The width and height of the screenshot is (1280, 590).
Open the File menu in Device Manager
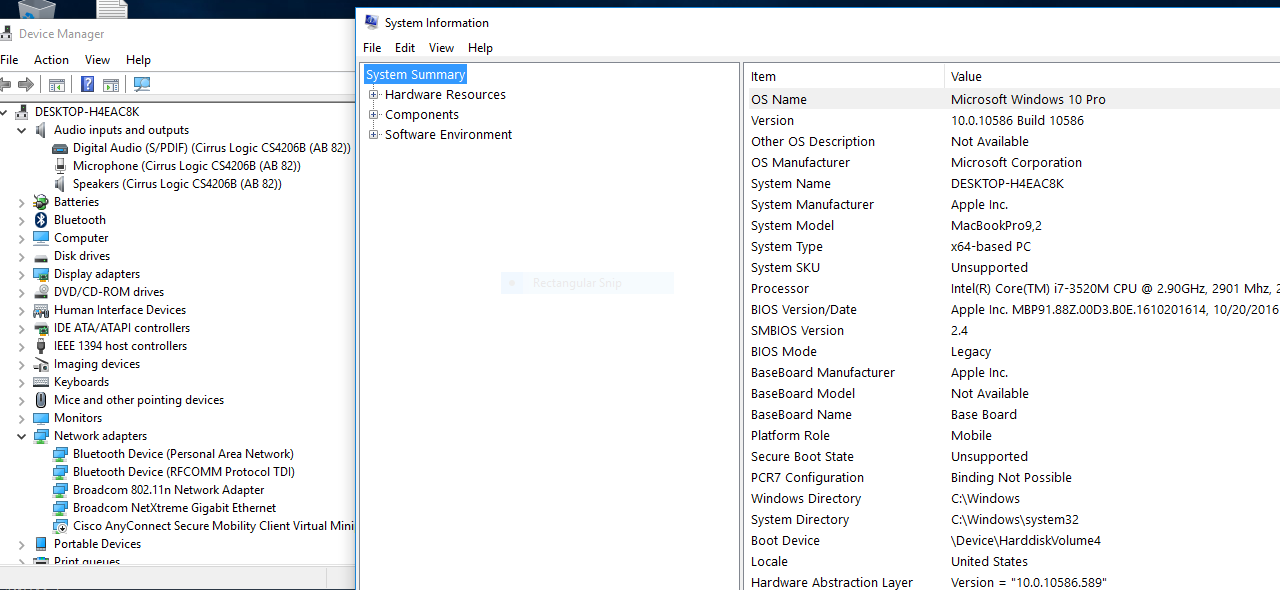point(9,60)
